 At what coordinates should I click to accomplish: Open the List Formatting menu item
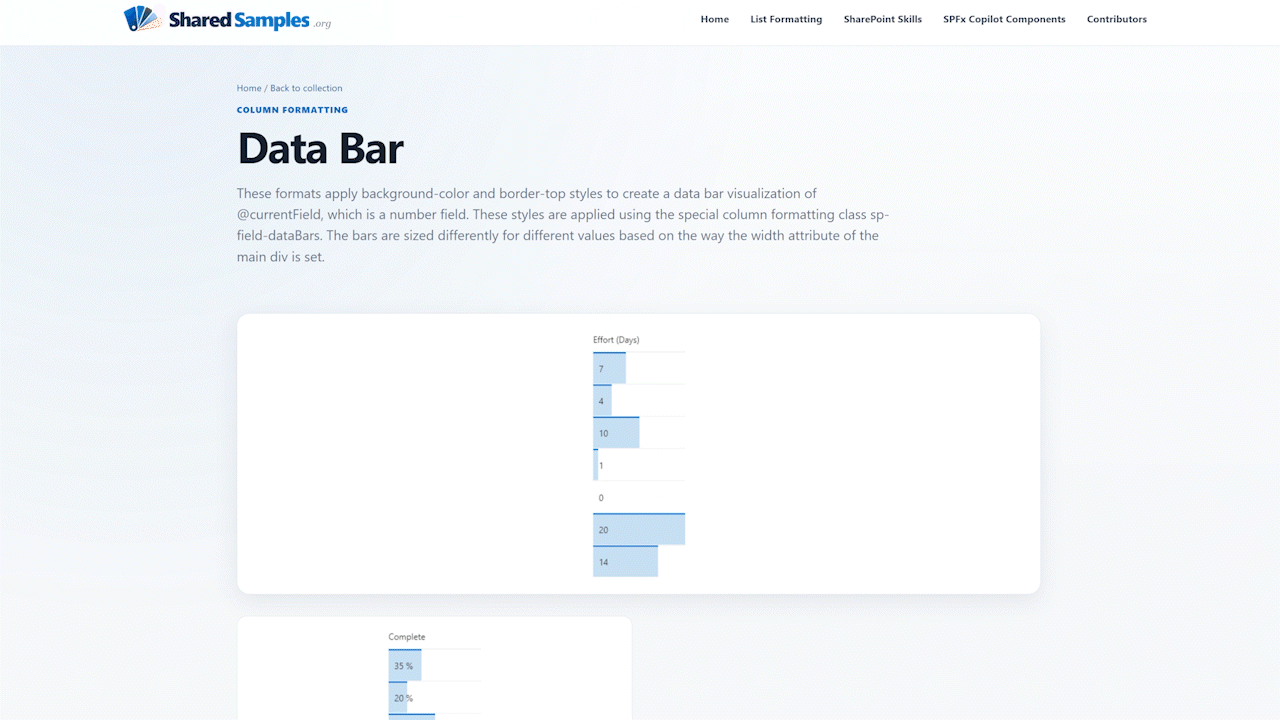point(786,19)
